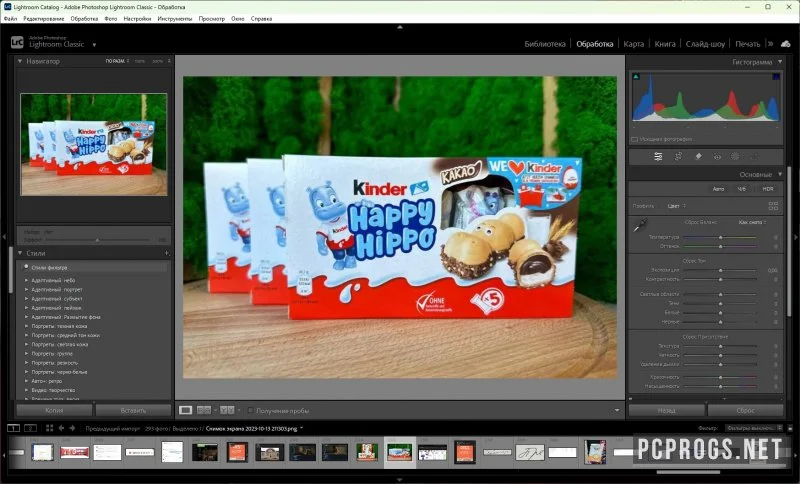Click the add preset plus icon
800x484 pixels.
[166, 253]
